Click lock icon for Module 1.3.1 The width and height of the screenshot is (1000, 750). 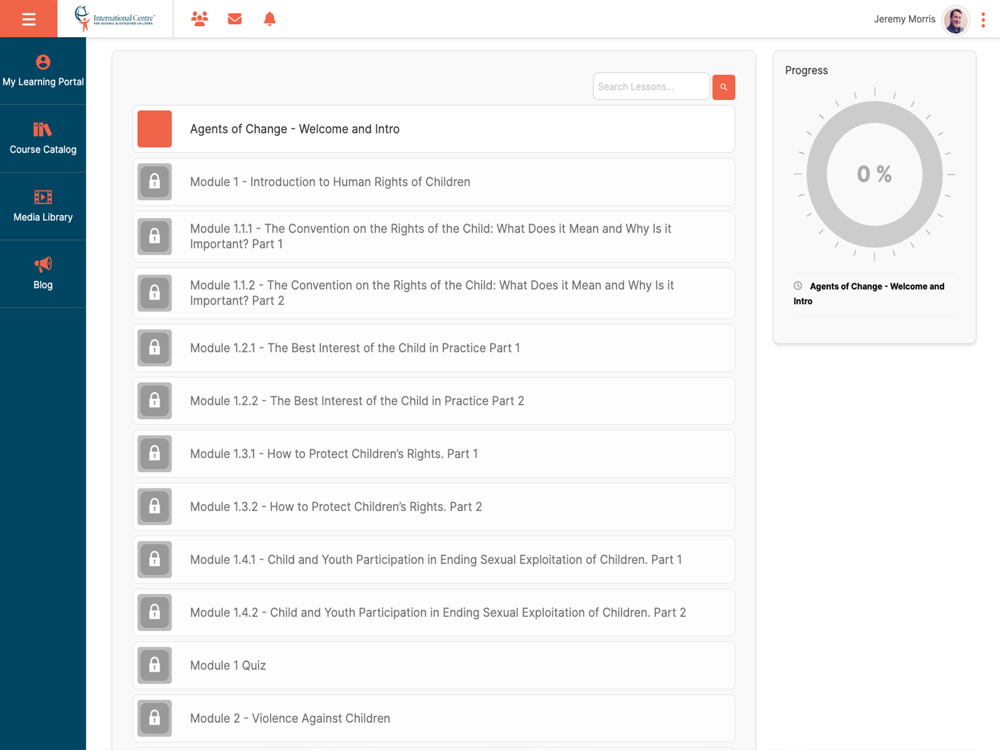click(x=154, y=454)
